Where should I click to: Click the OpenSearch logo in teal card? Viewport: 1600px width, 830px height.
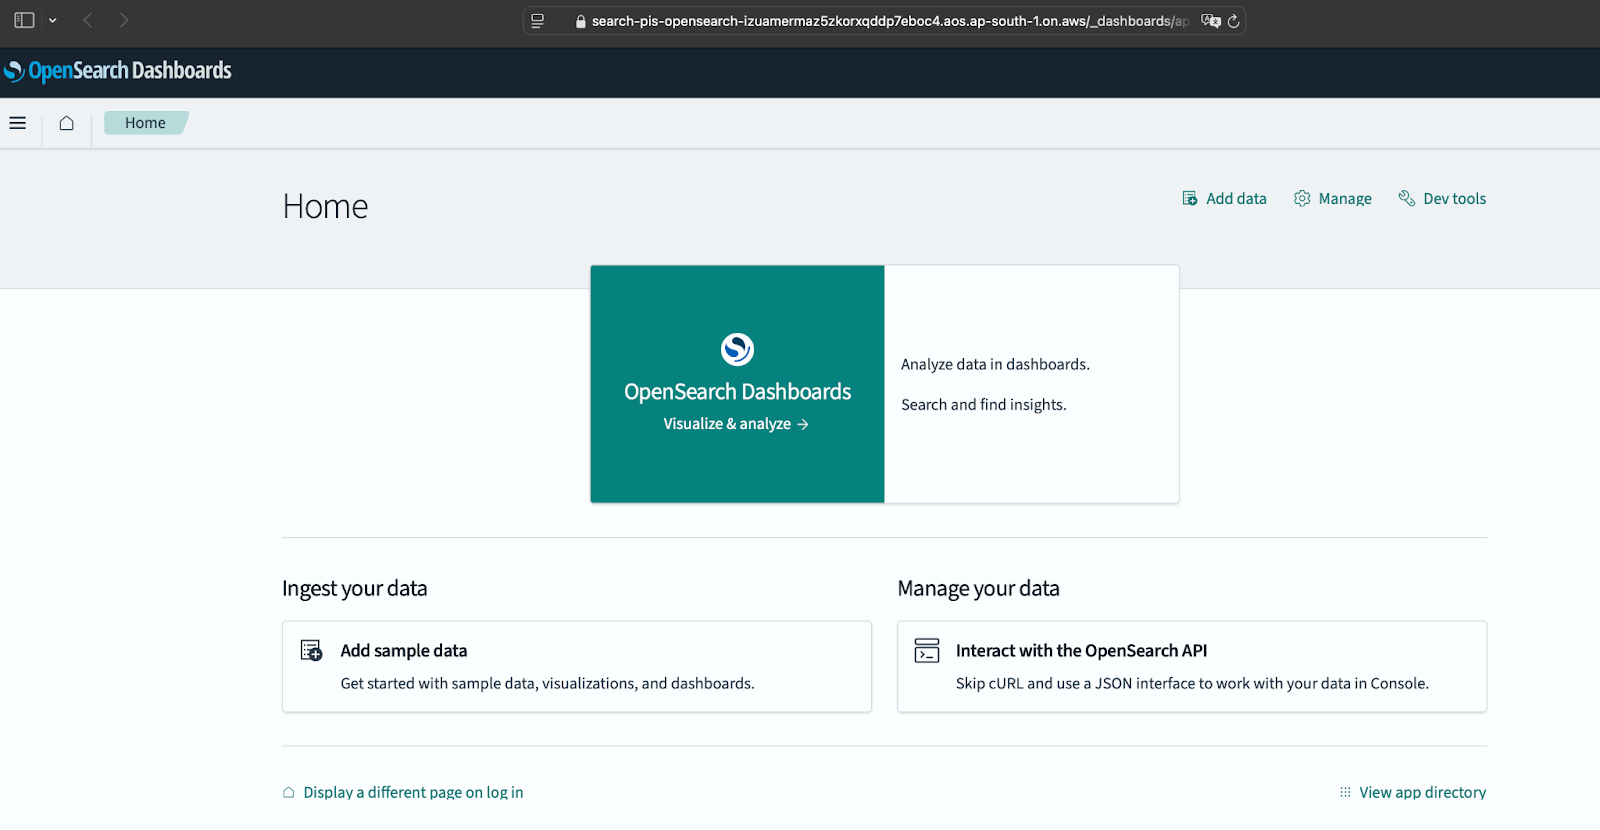click(737, 349)
